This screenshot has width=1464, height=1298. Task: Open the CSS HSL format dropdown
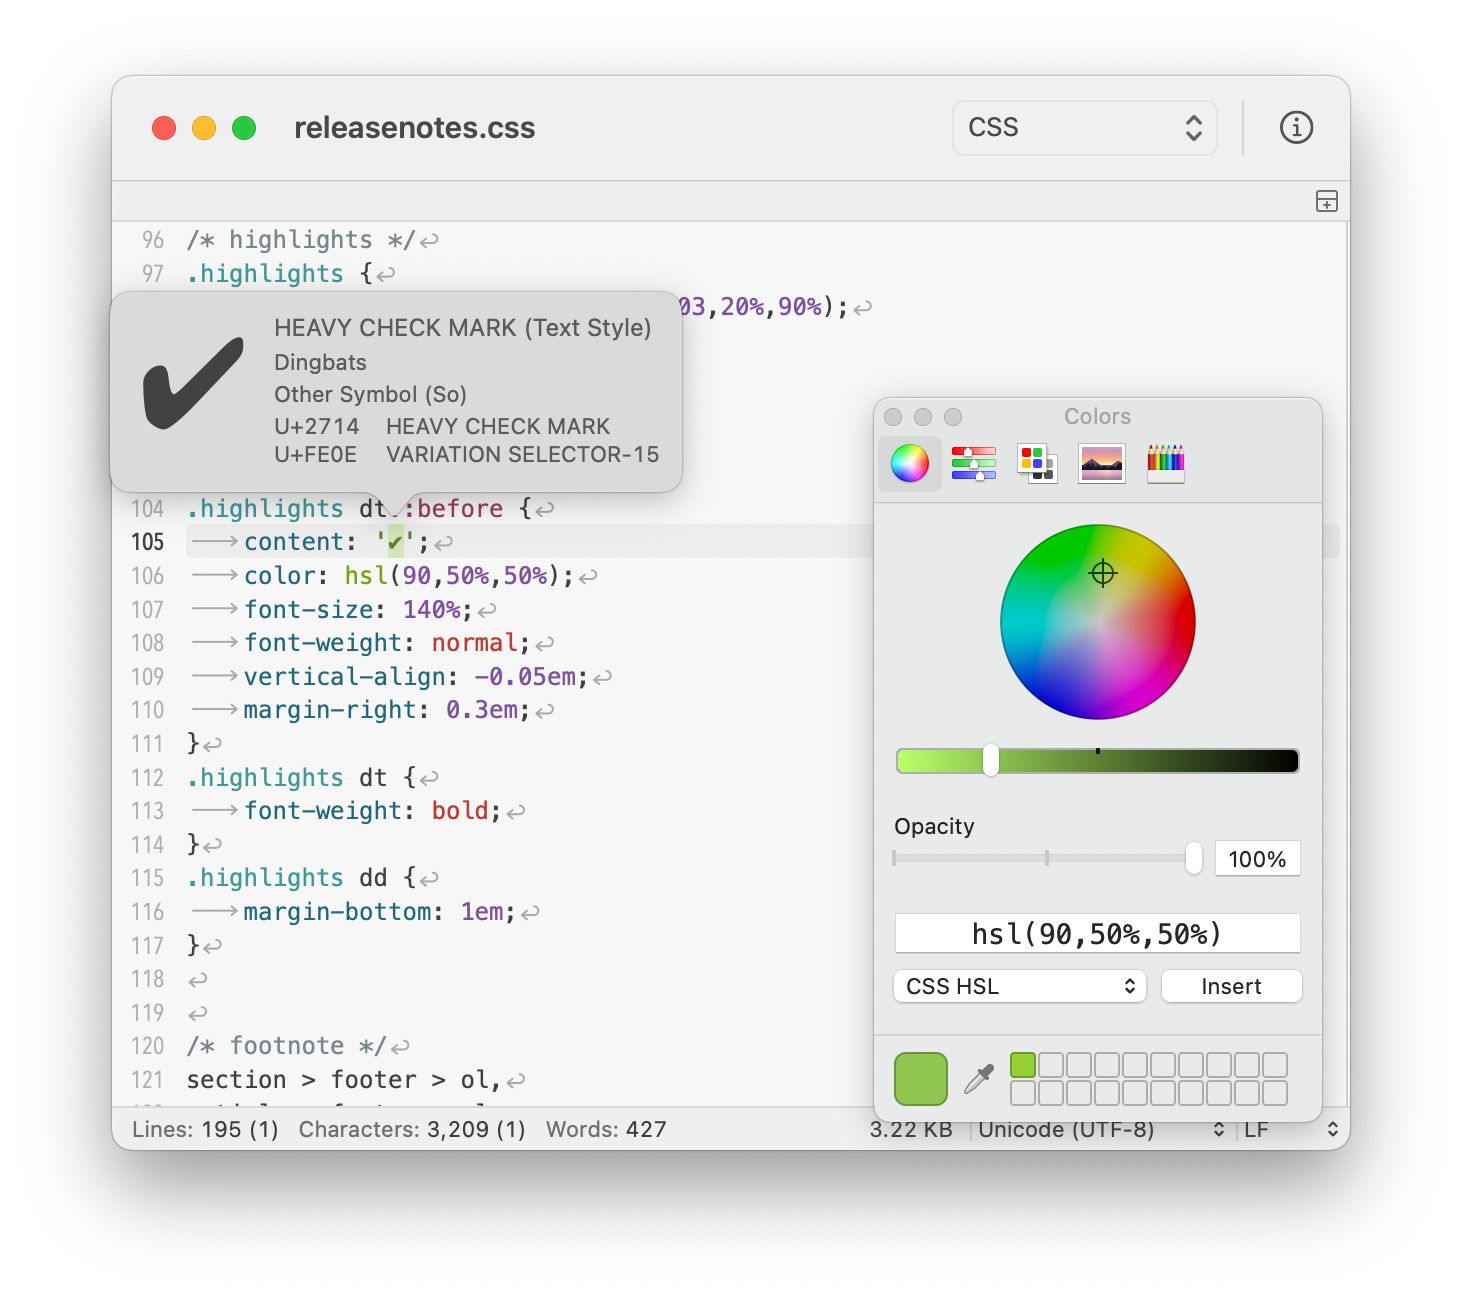pos(1019,986)
